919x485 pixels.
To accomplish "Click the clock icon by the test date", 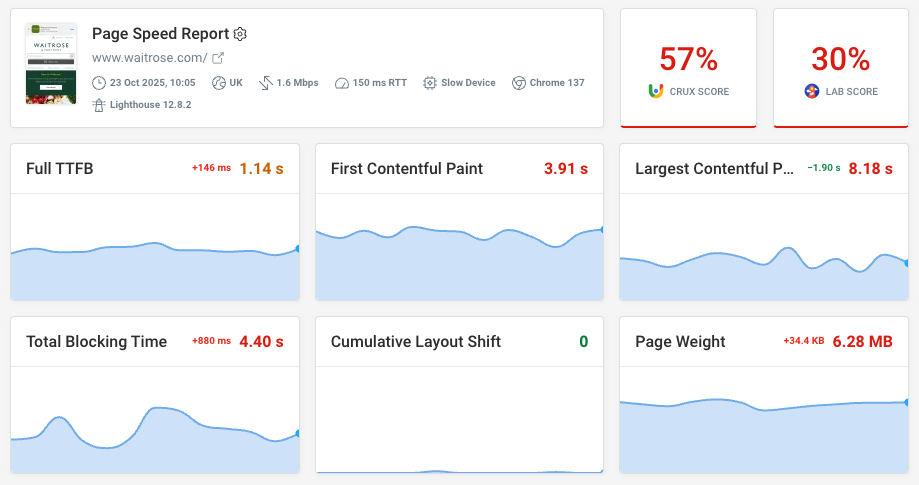I will (98, 83).
